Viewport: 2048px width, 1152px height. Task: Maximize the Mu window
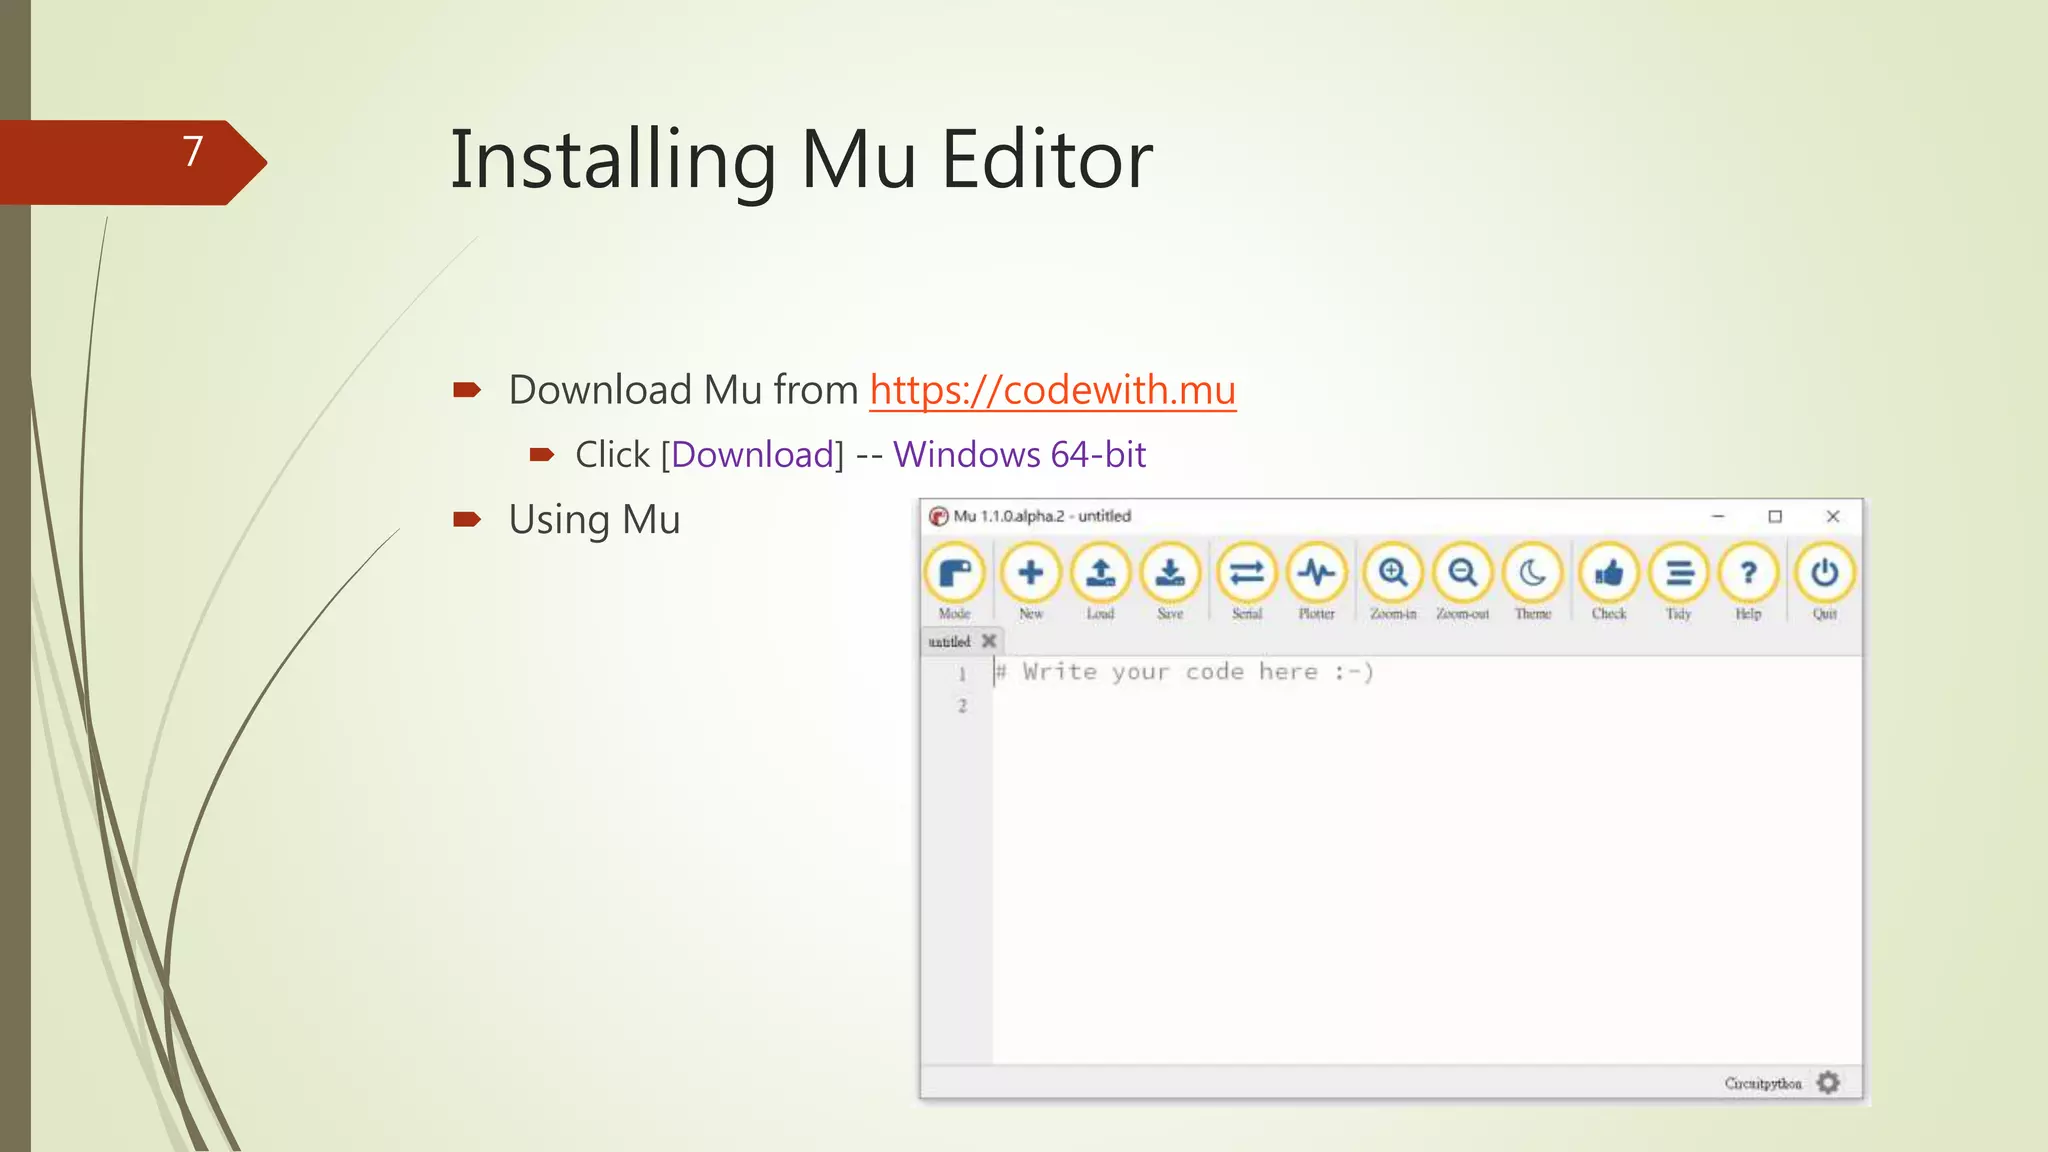(x=1775, y=516)
